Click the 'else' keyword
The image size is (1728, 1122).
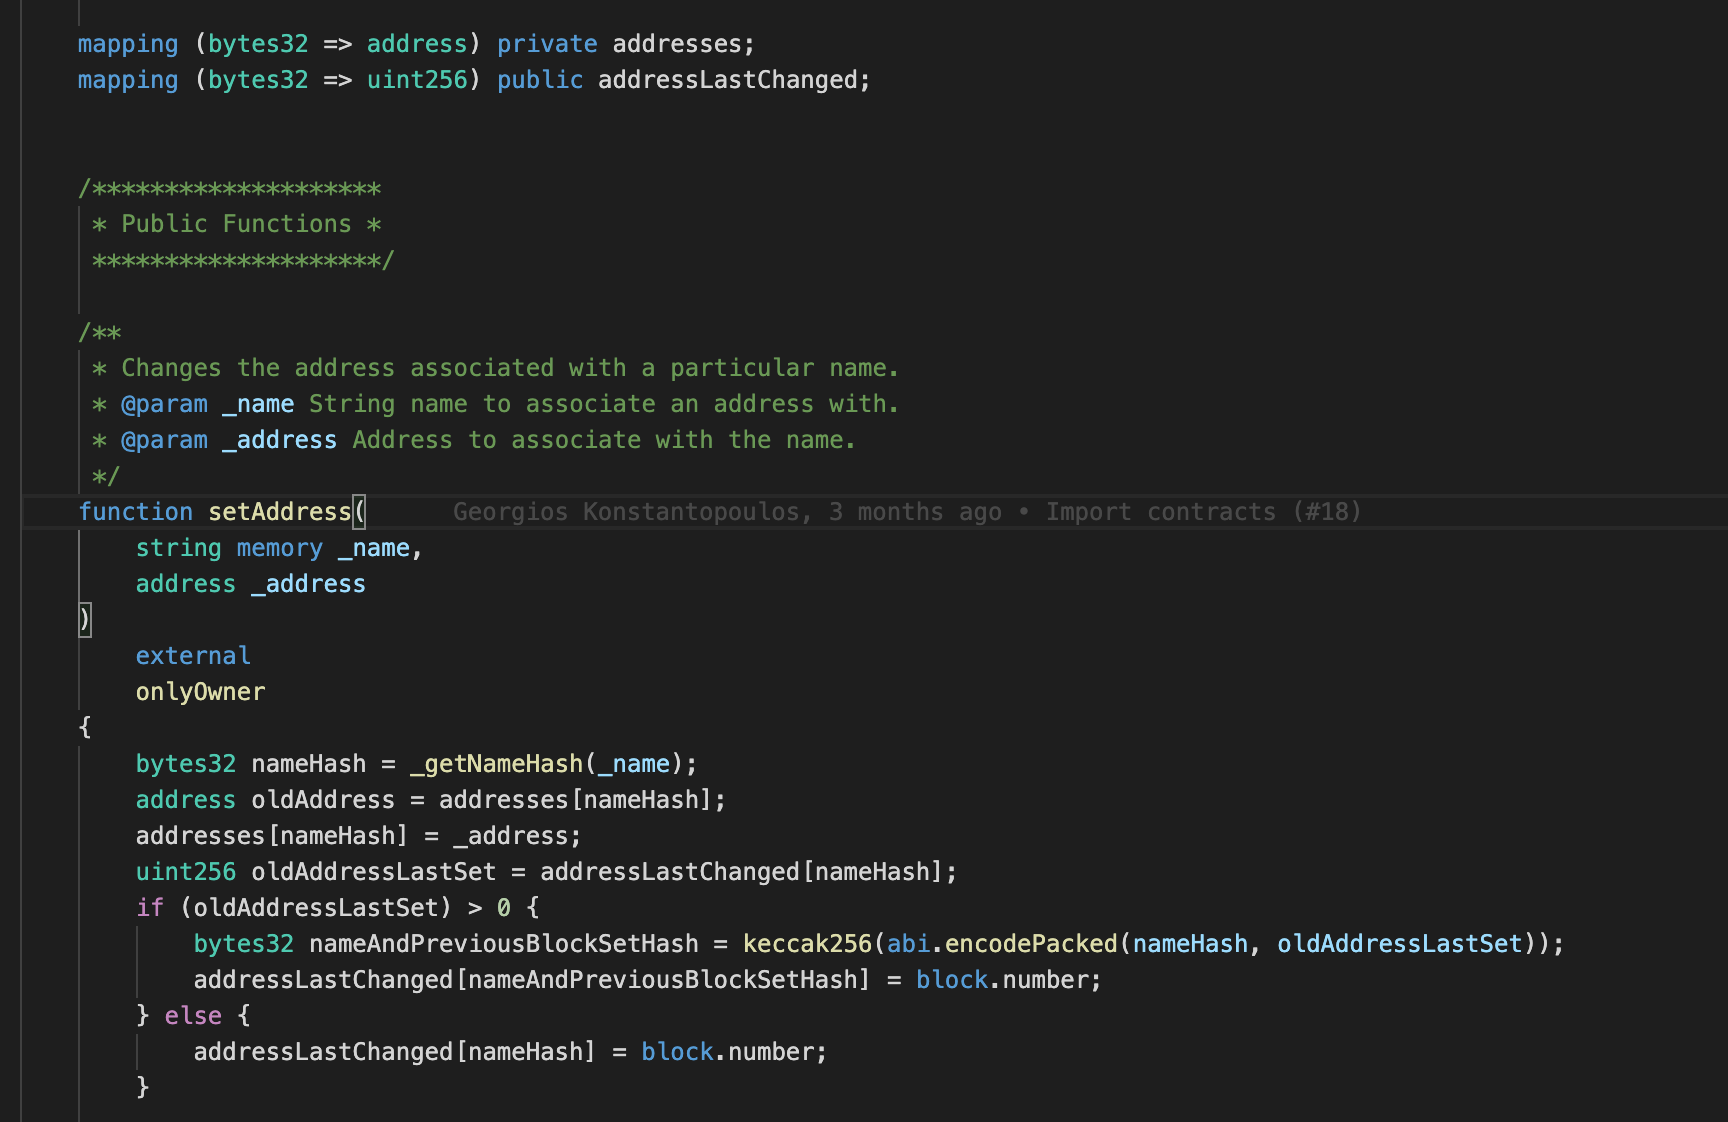193,1016
